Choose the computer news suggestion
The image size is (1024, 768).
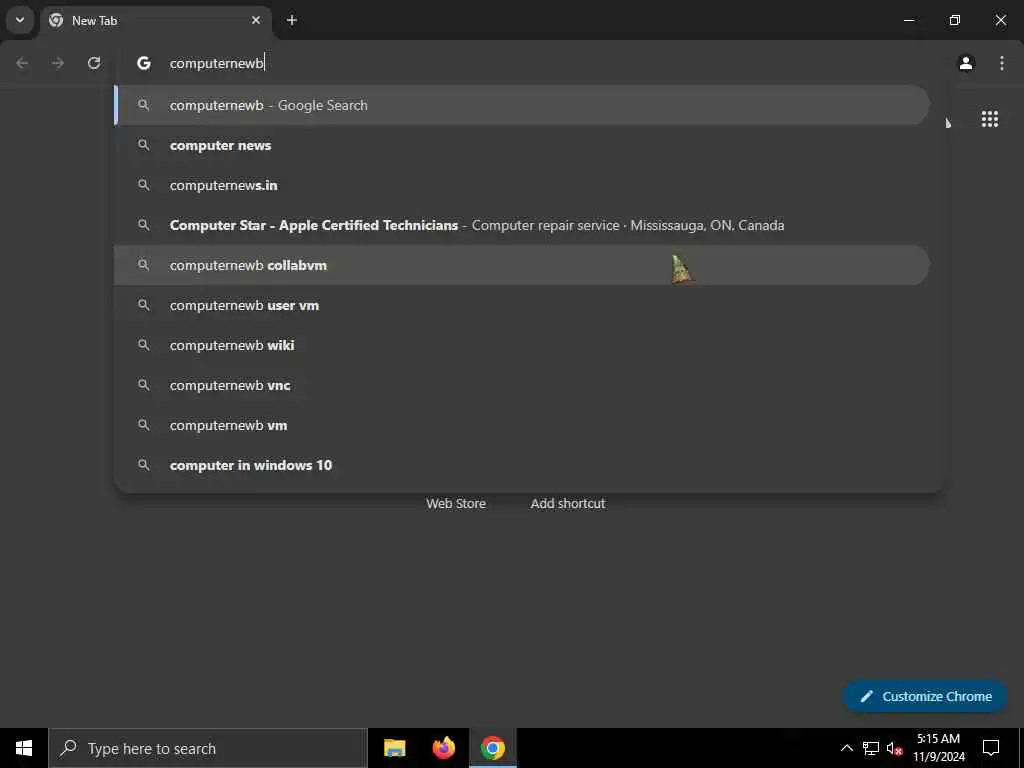coord(522,145)
